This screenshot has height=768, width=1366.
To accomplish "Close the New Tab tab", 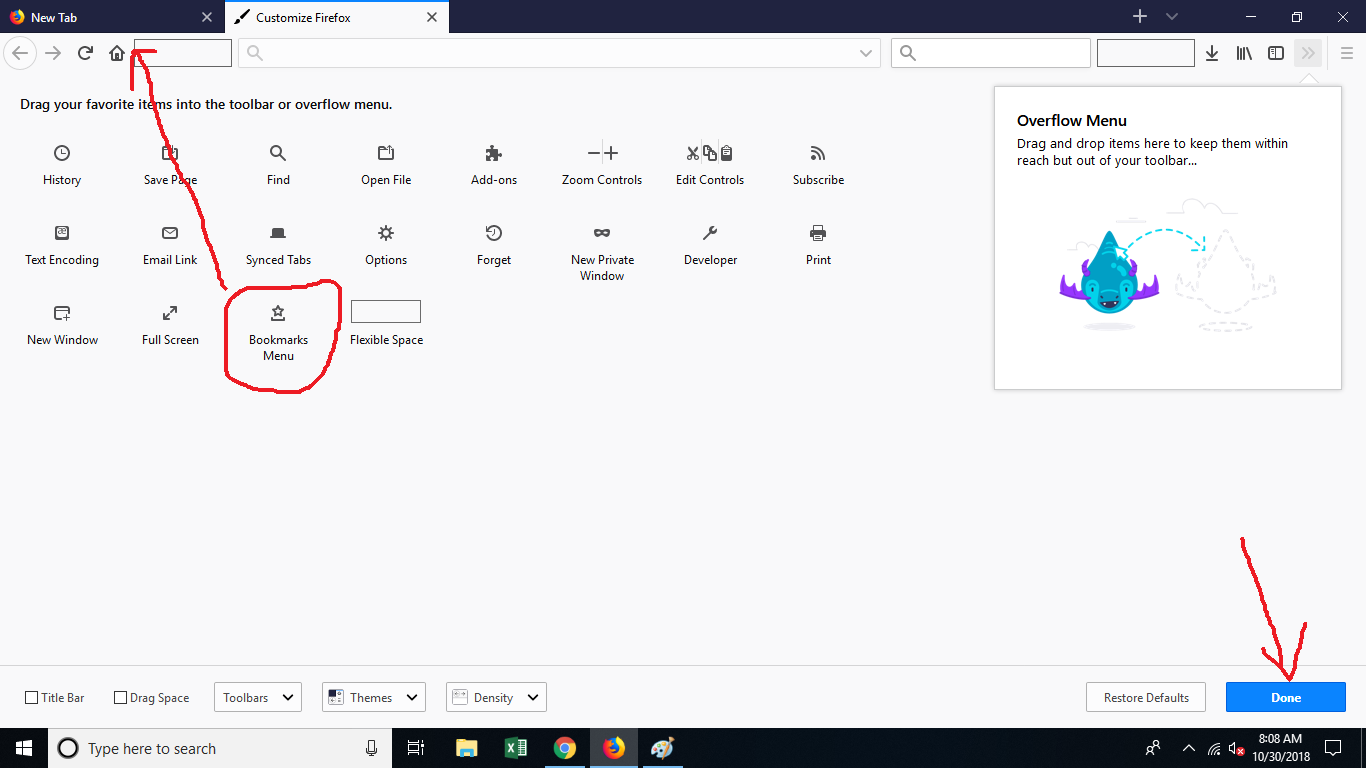I will (x=207, y=17).
